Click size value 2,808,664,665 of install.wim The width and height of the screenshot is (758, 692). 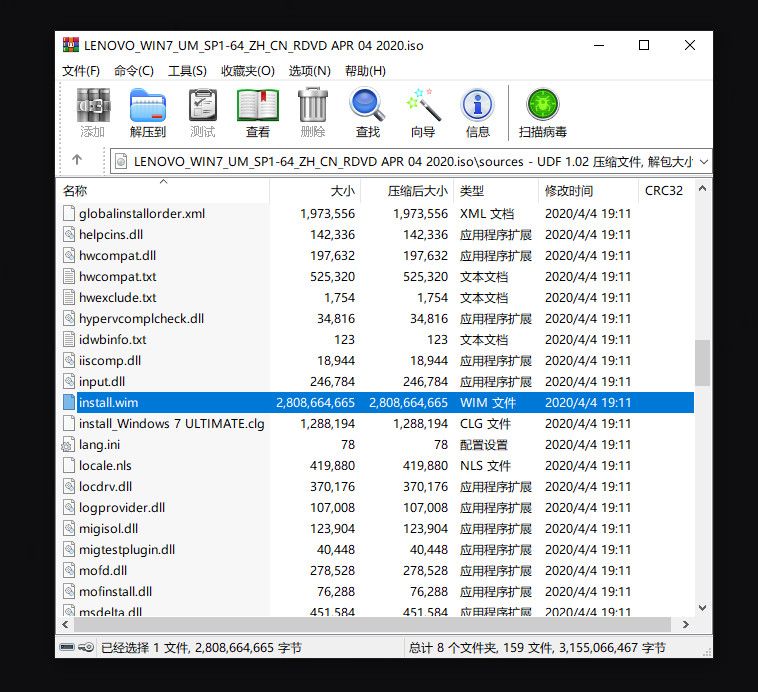point(315,402)
